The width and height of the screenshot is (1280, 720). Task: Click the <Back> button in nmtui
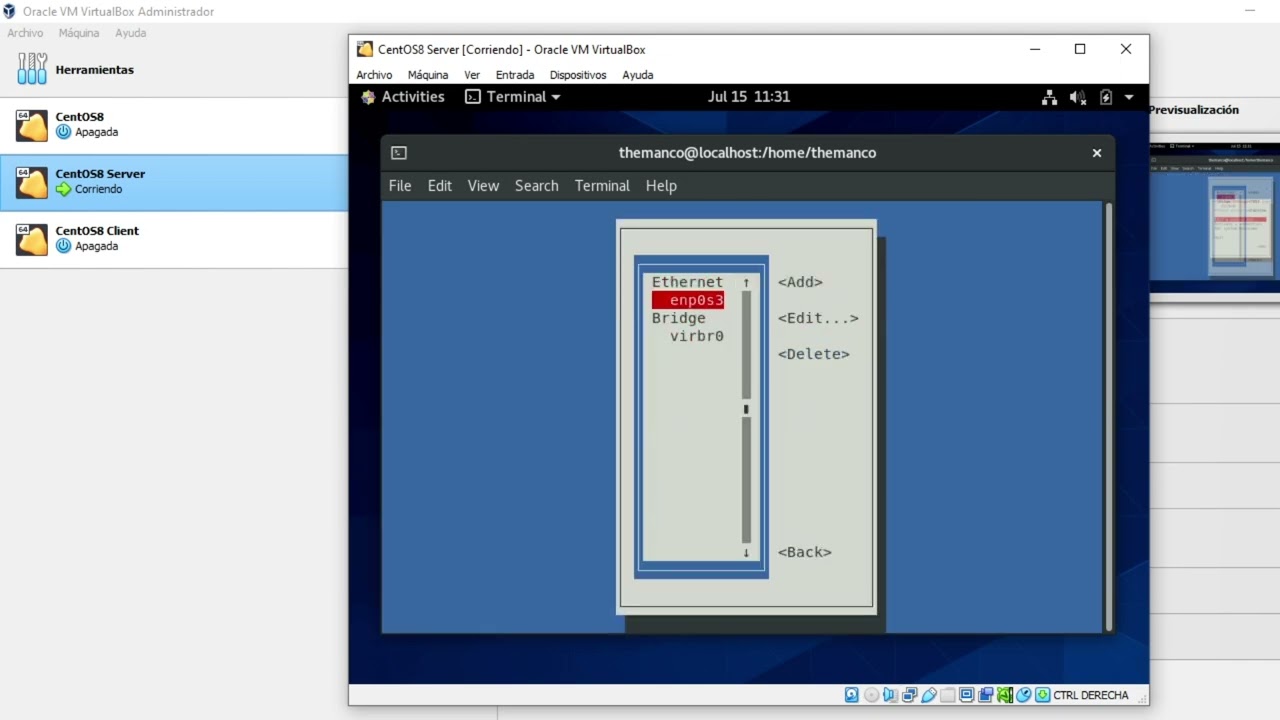point(805,552)
